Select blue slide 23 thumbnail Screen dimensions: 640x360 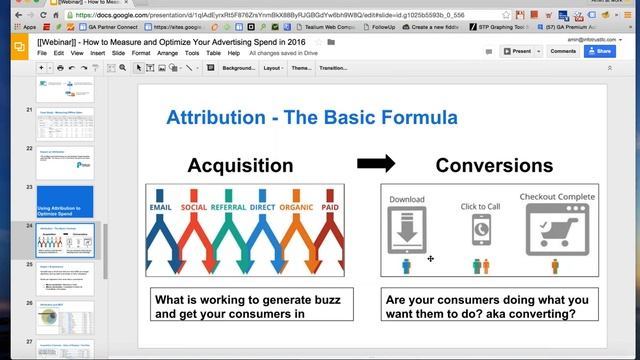point(65,202)
